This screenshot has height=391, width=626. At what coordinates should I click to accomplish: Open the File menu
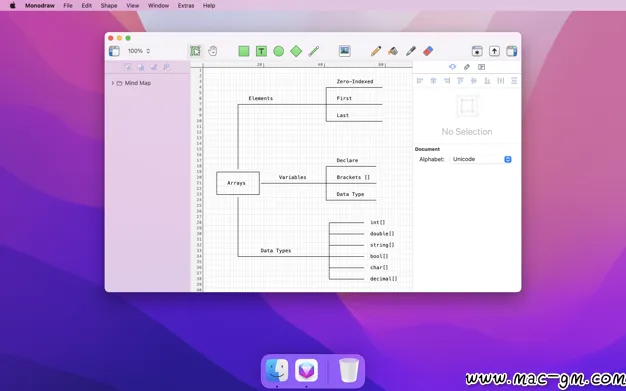click(68, 6)
